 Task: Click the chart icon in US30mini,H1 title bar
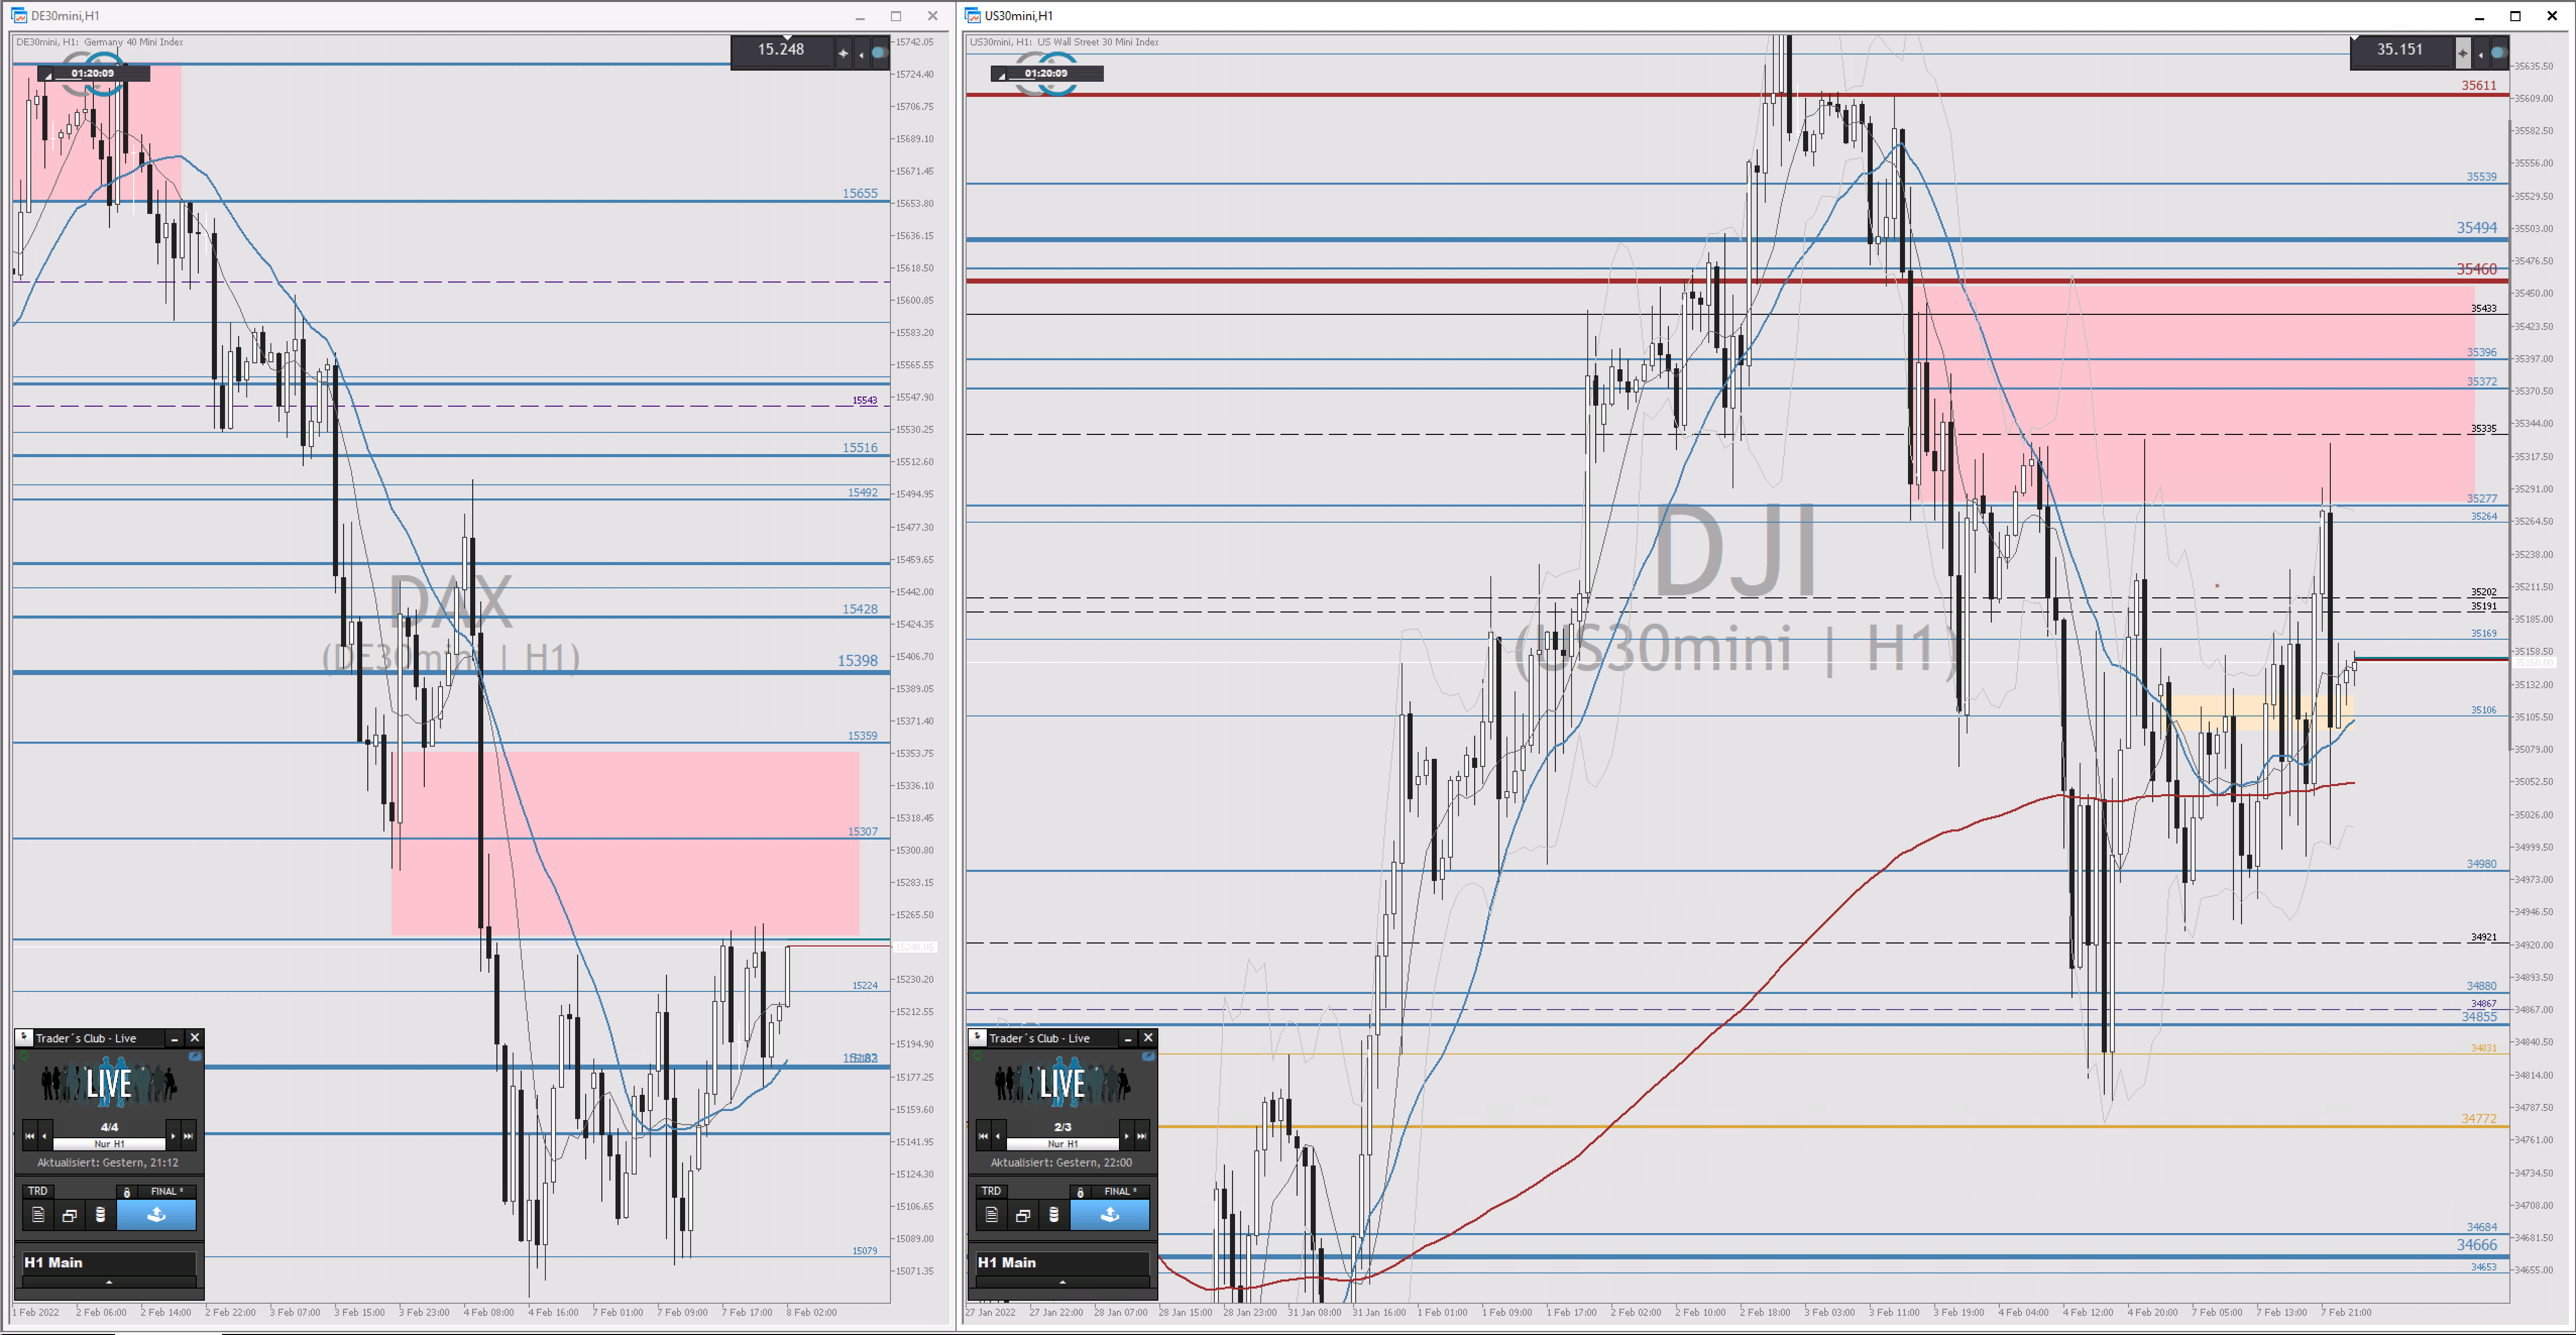tap(972, 15)
